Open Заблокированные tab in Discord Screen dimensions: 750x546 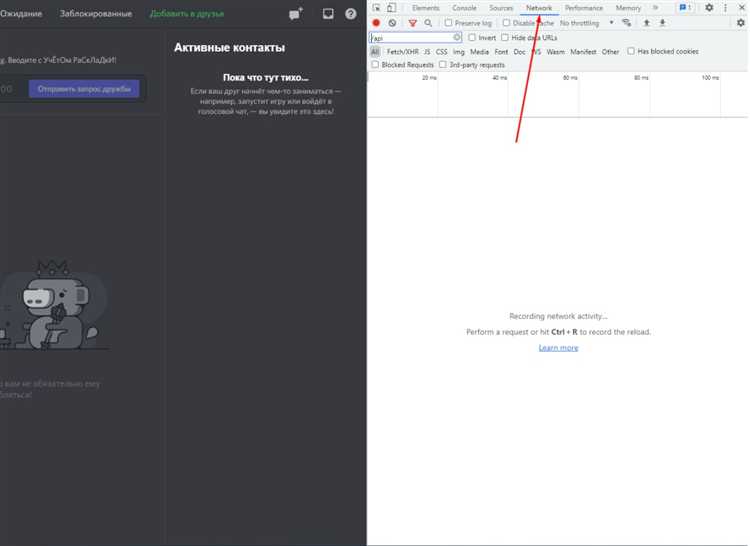pyautogui.click(x=96, y=14)
